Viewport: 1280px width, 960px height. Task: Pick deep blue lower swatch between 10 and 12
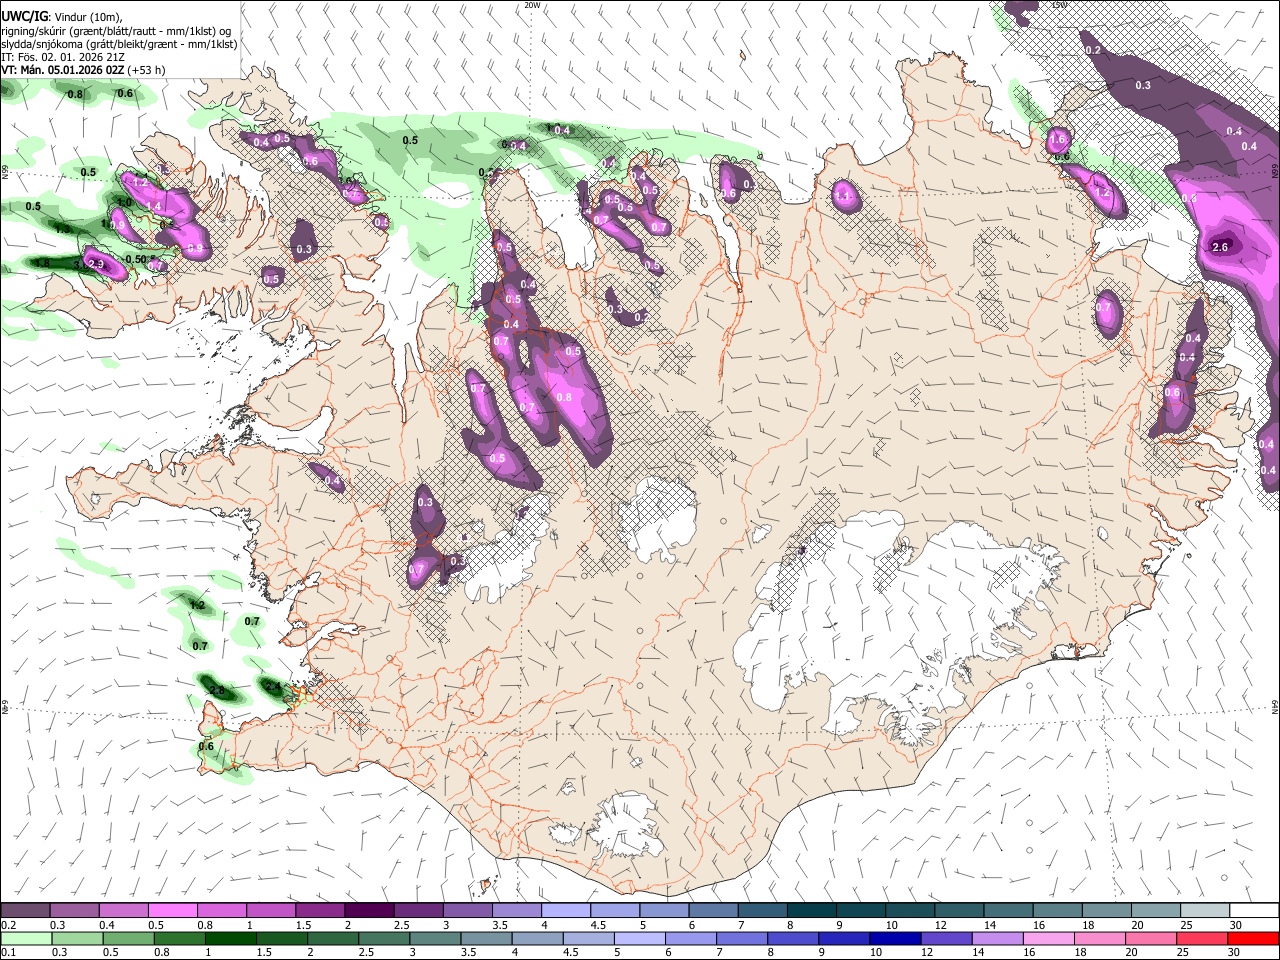pyautogui.click(x=896, y=939)
